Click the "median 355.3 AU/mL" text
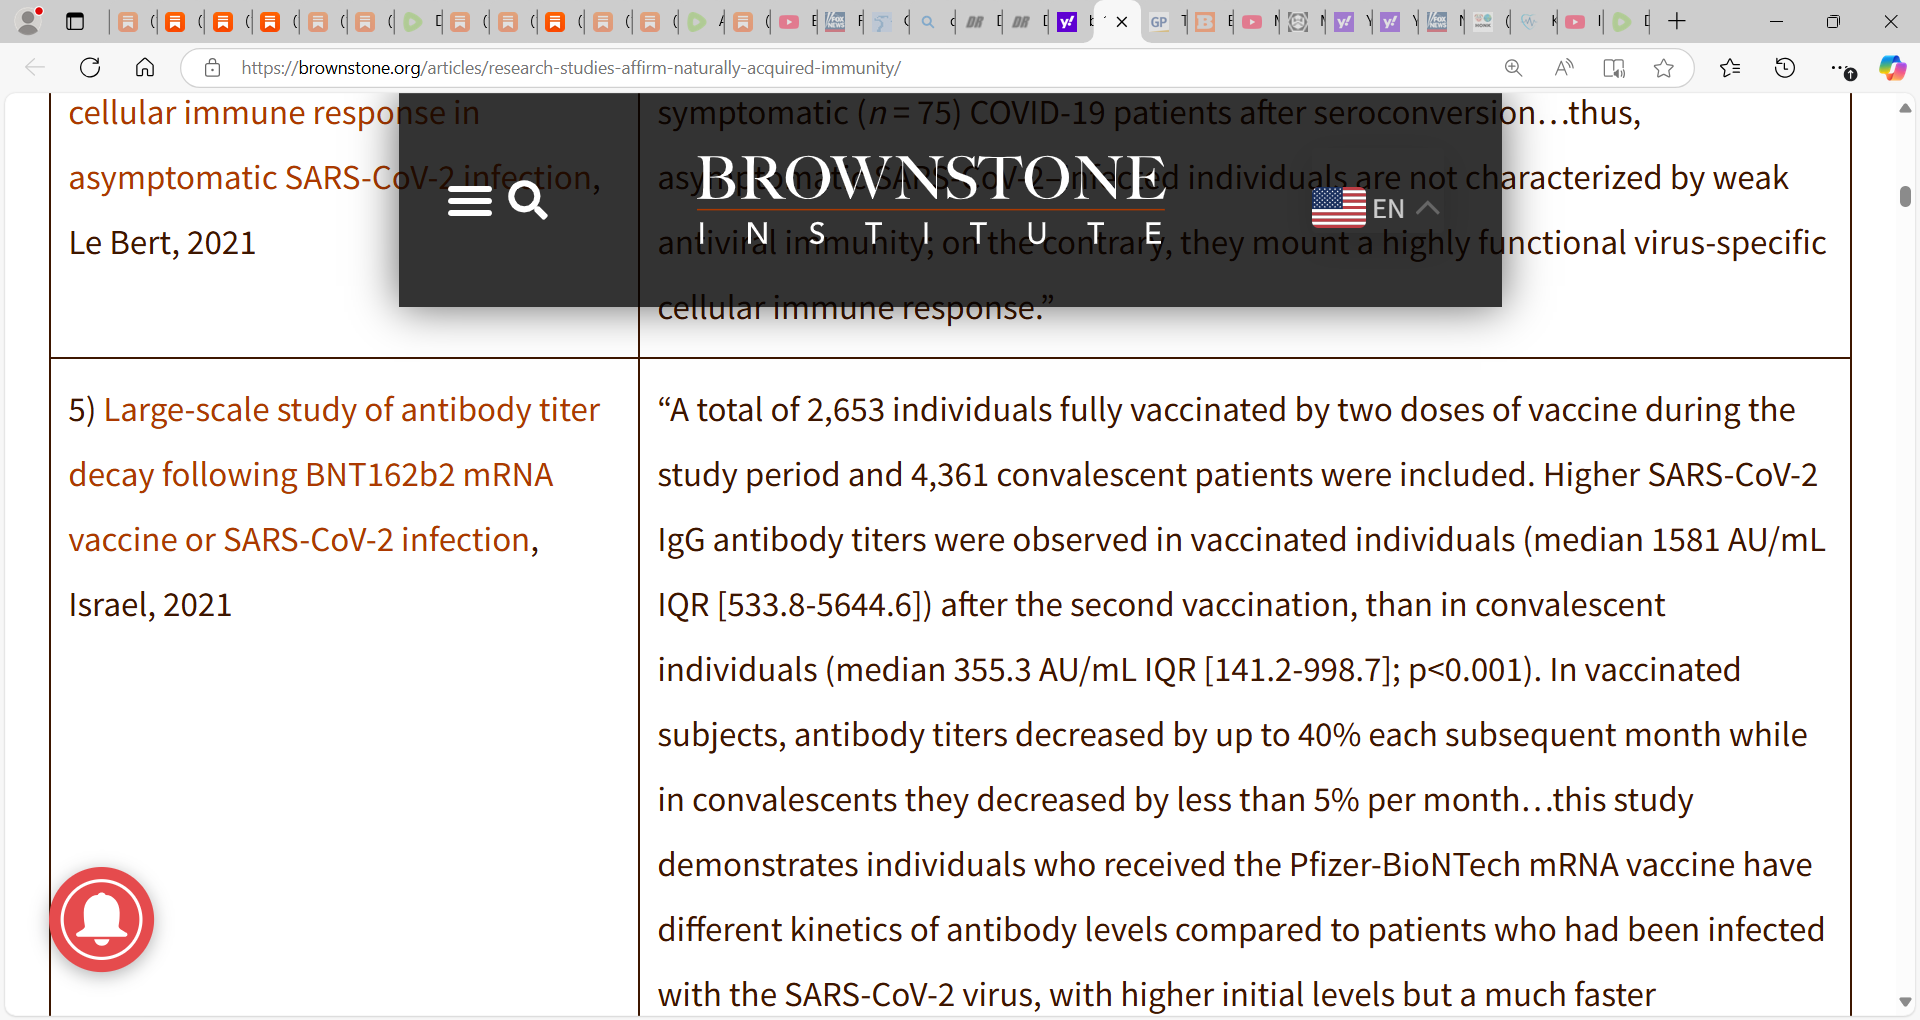Screen dimensions: 1920x1020 [x=985, y=670]
